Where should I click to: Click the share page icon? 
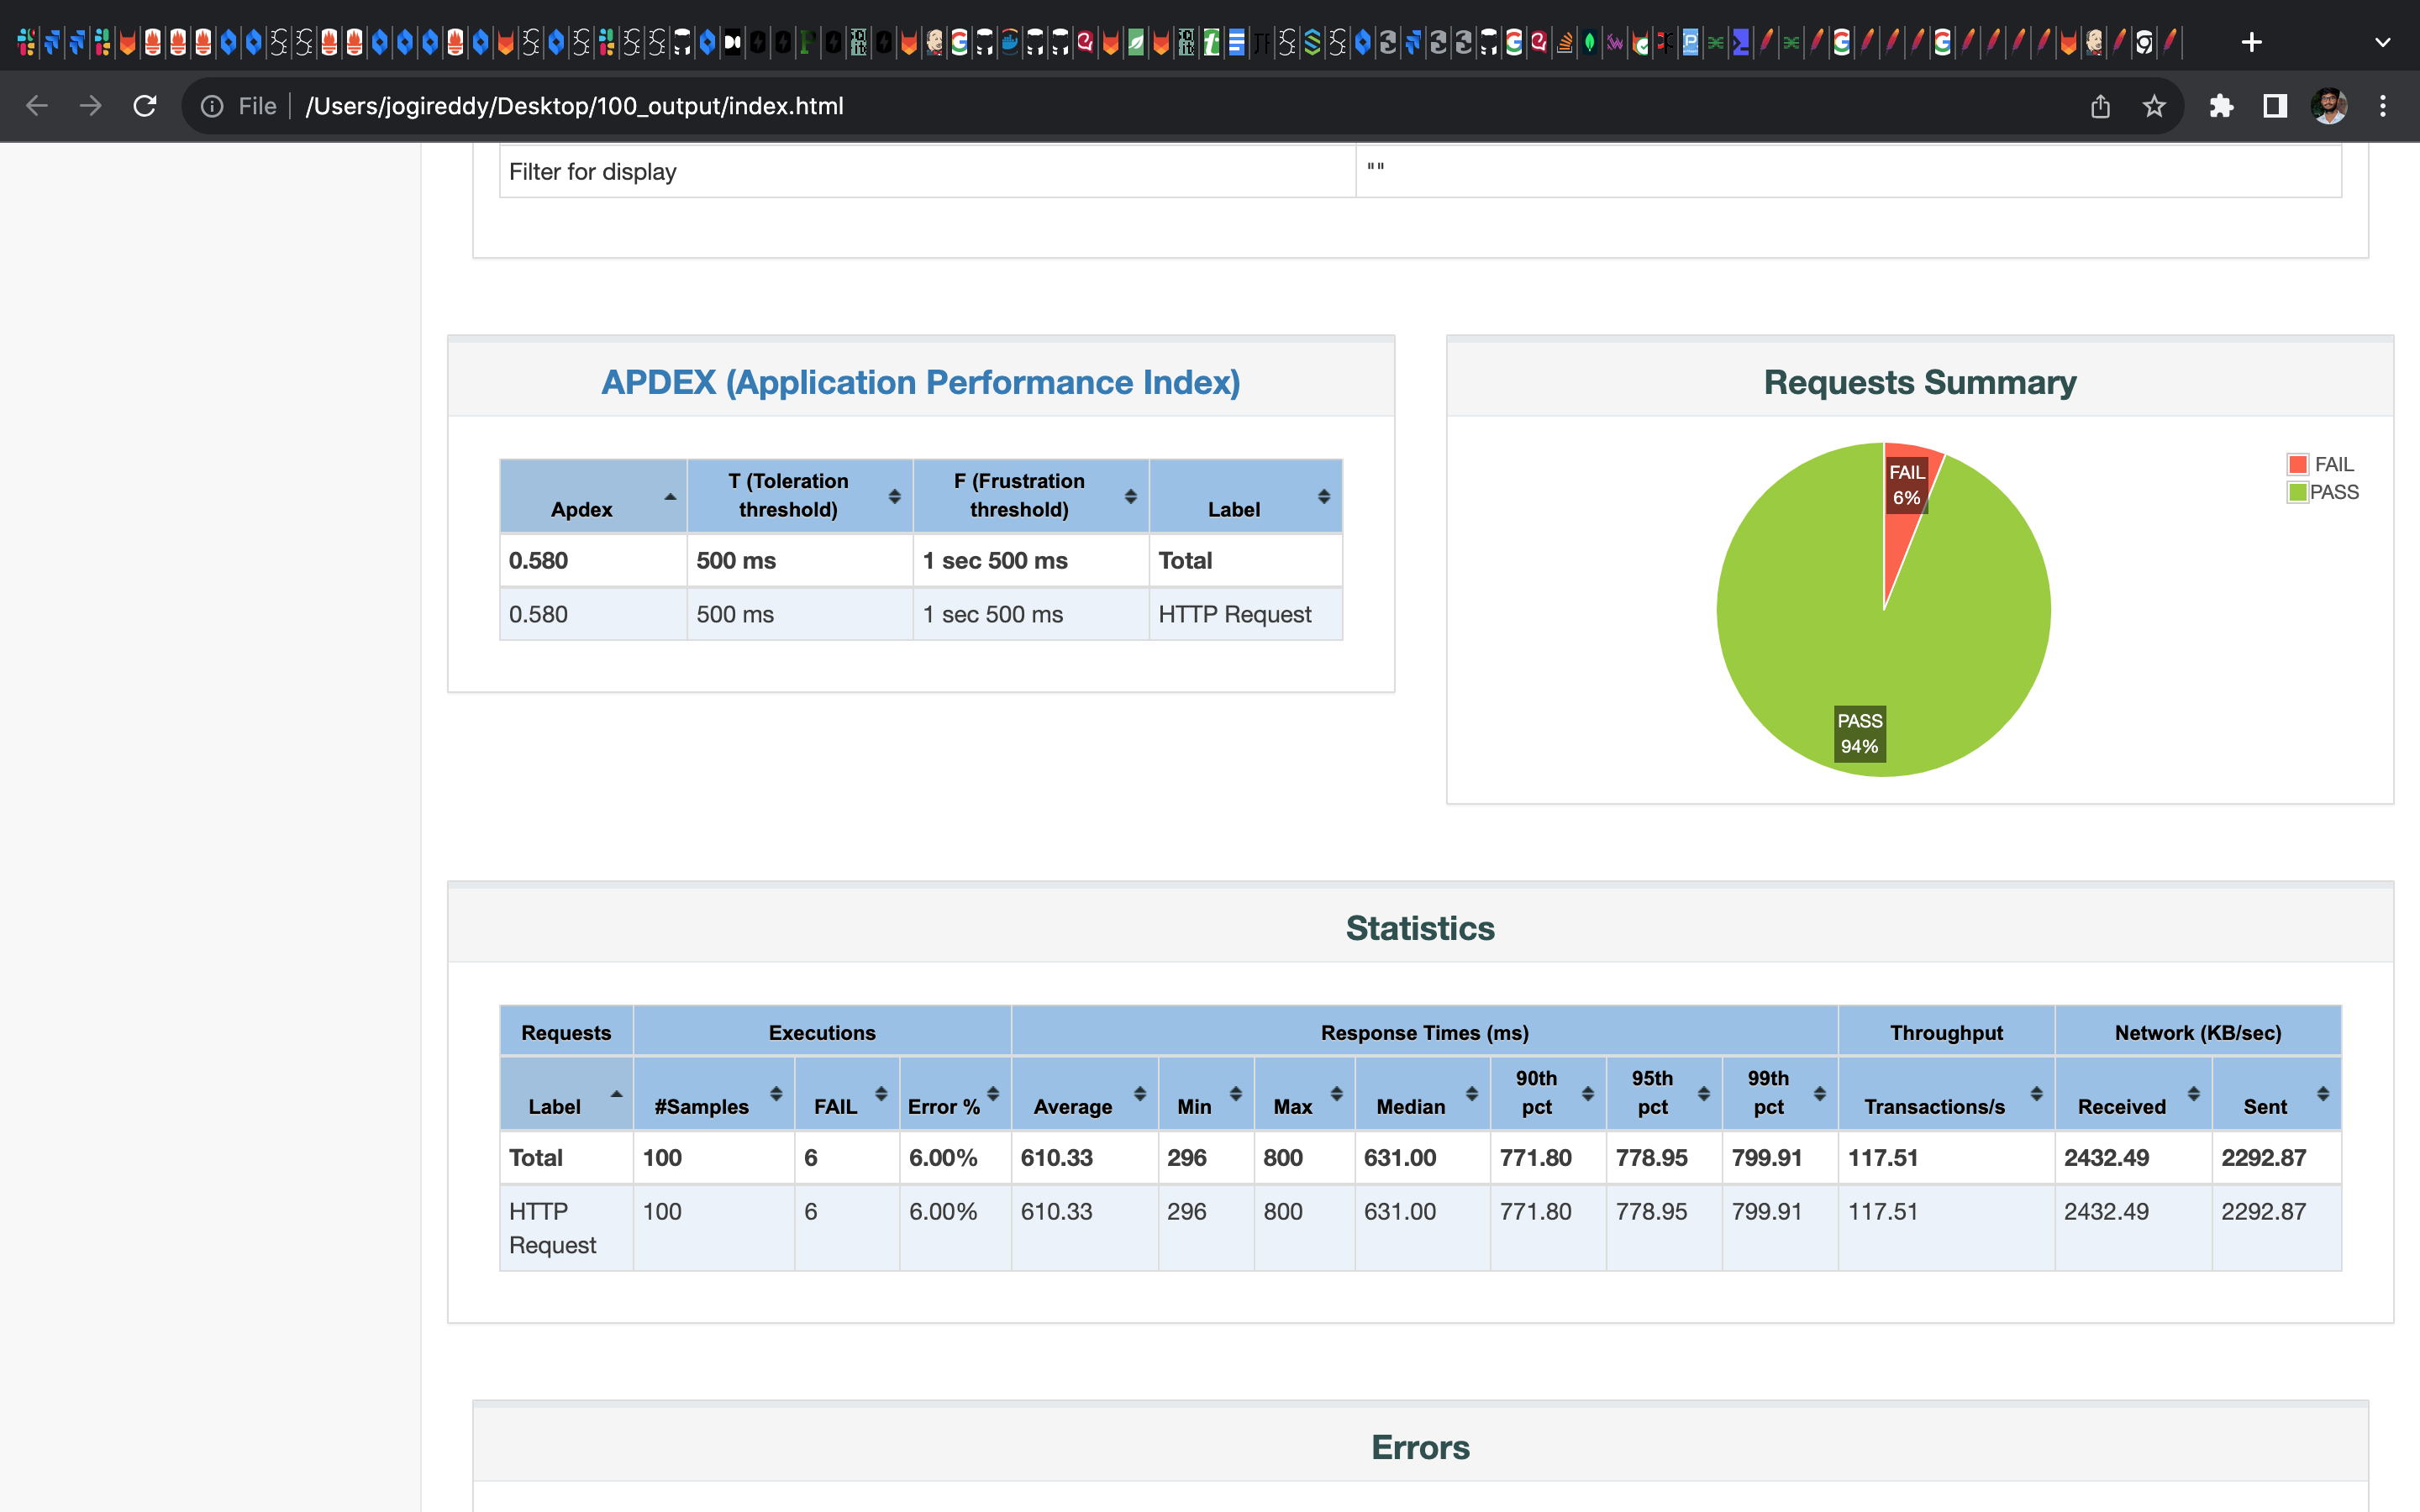(2100, 106)
